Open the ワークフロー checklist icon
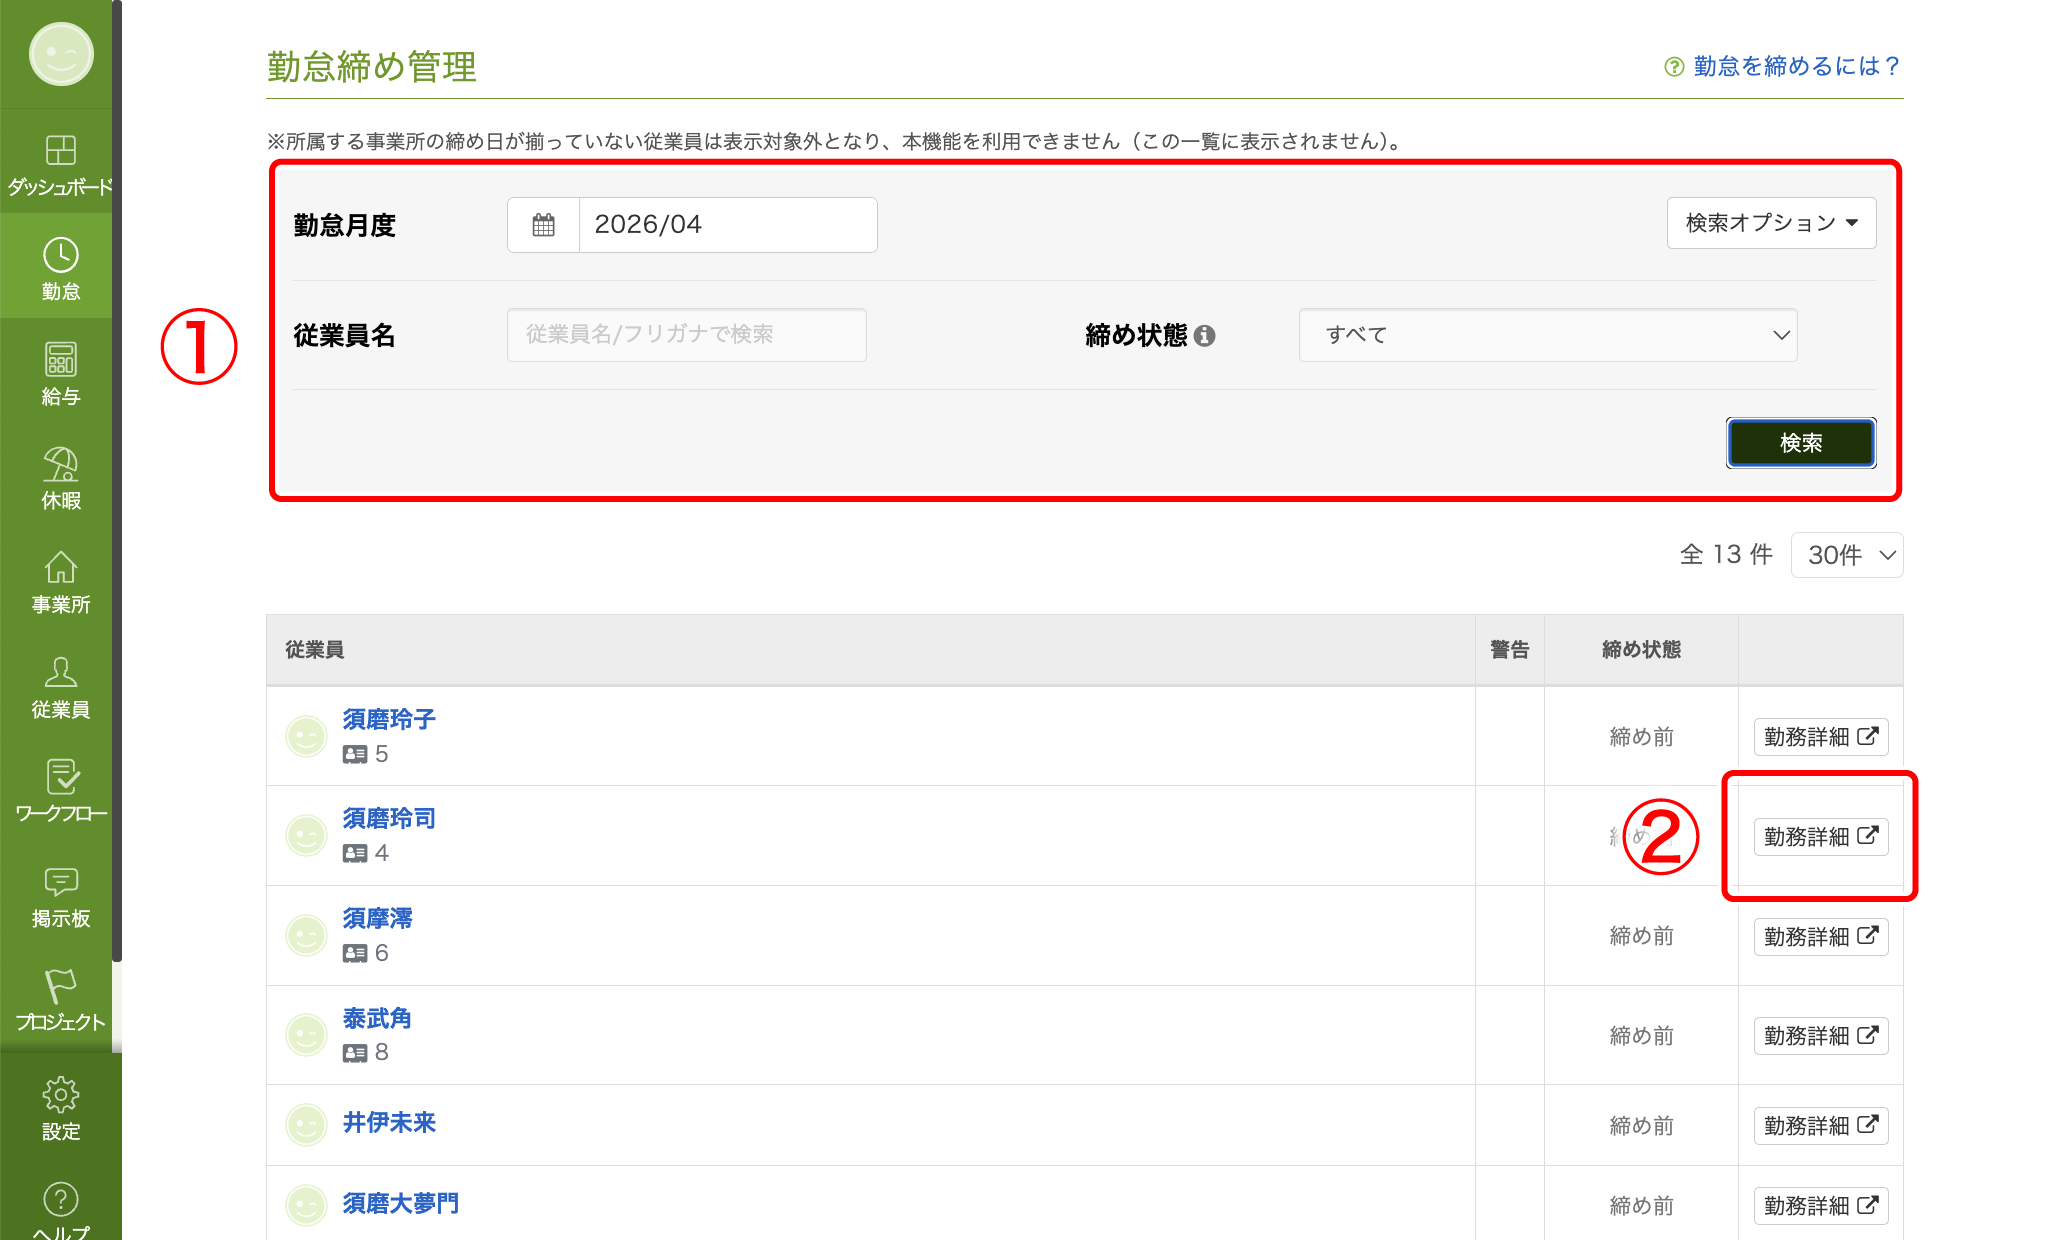This screenshot has height=1240, width=2048. pos(60,777)
